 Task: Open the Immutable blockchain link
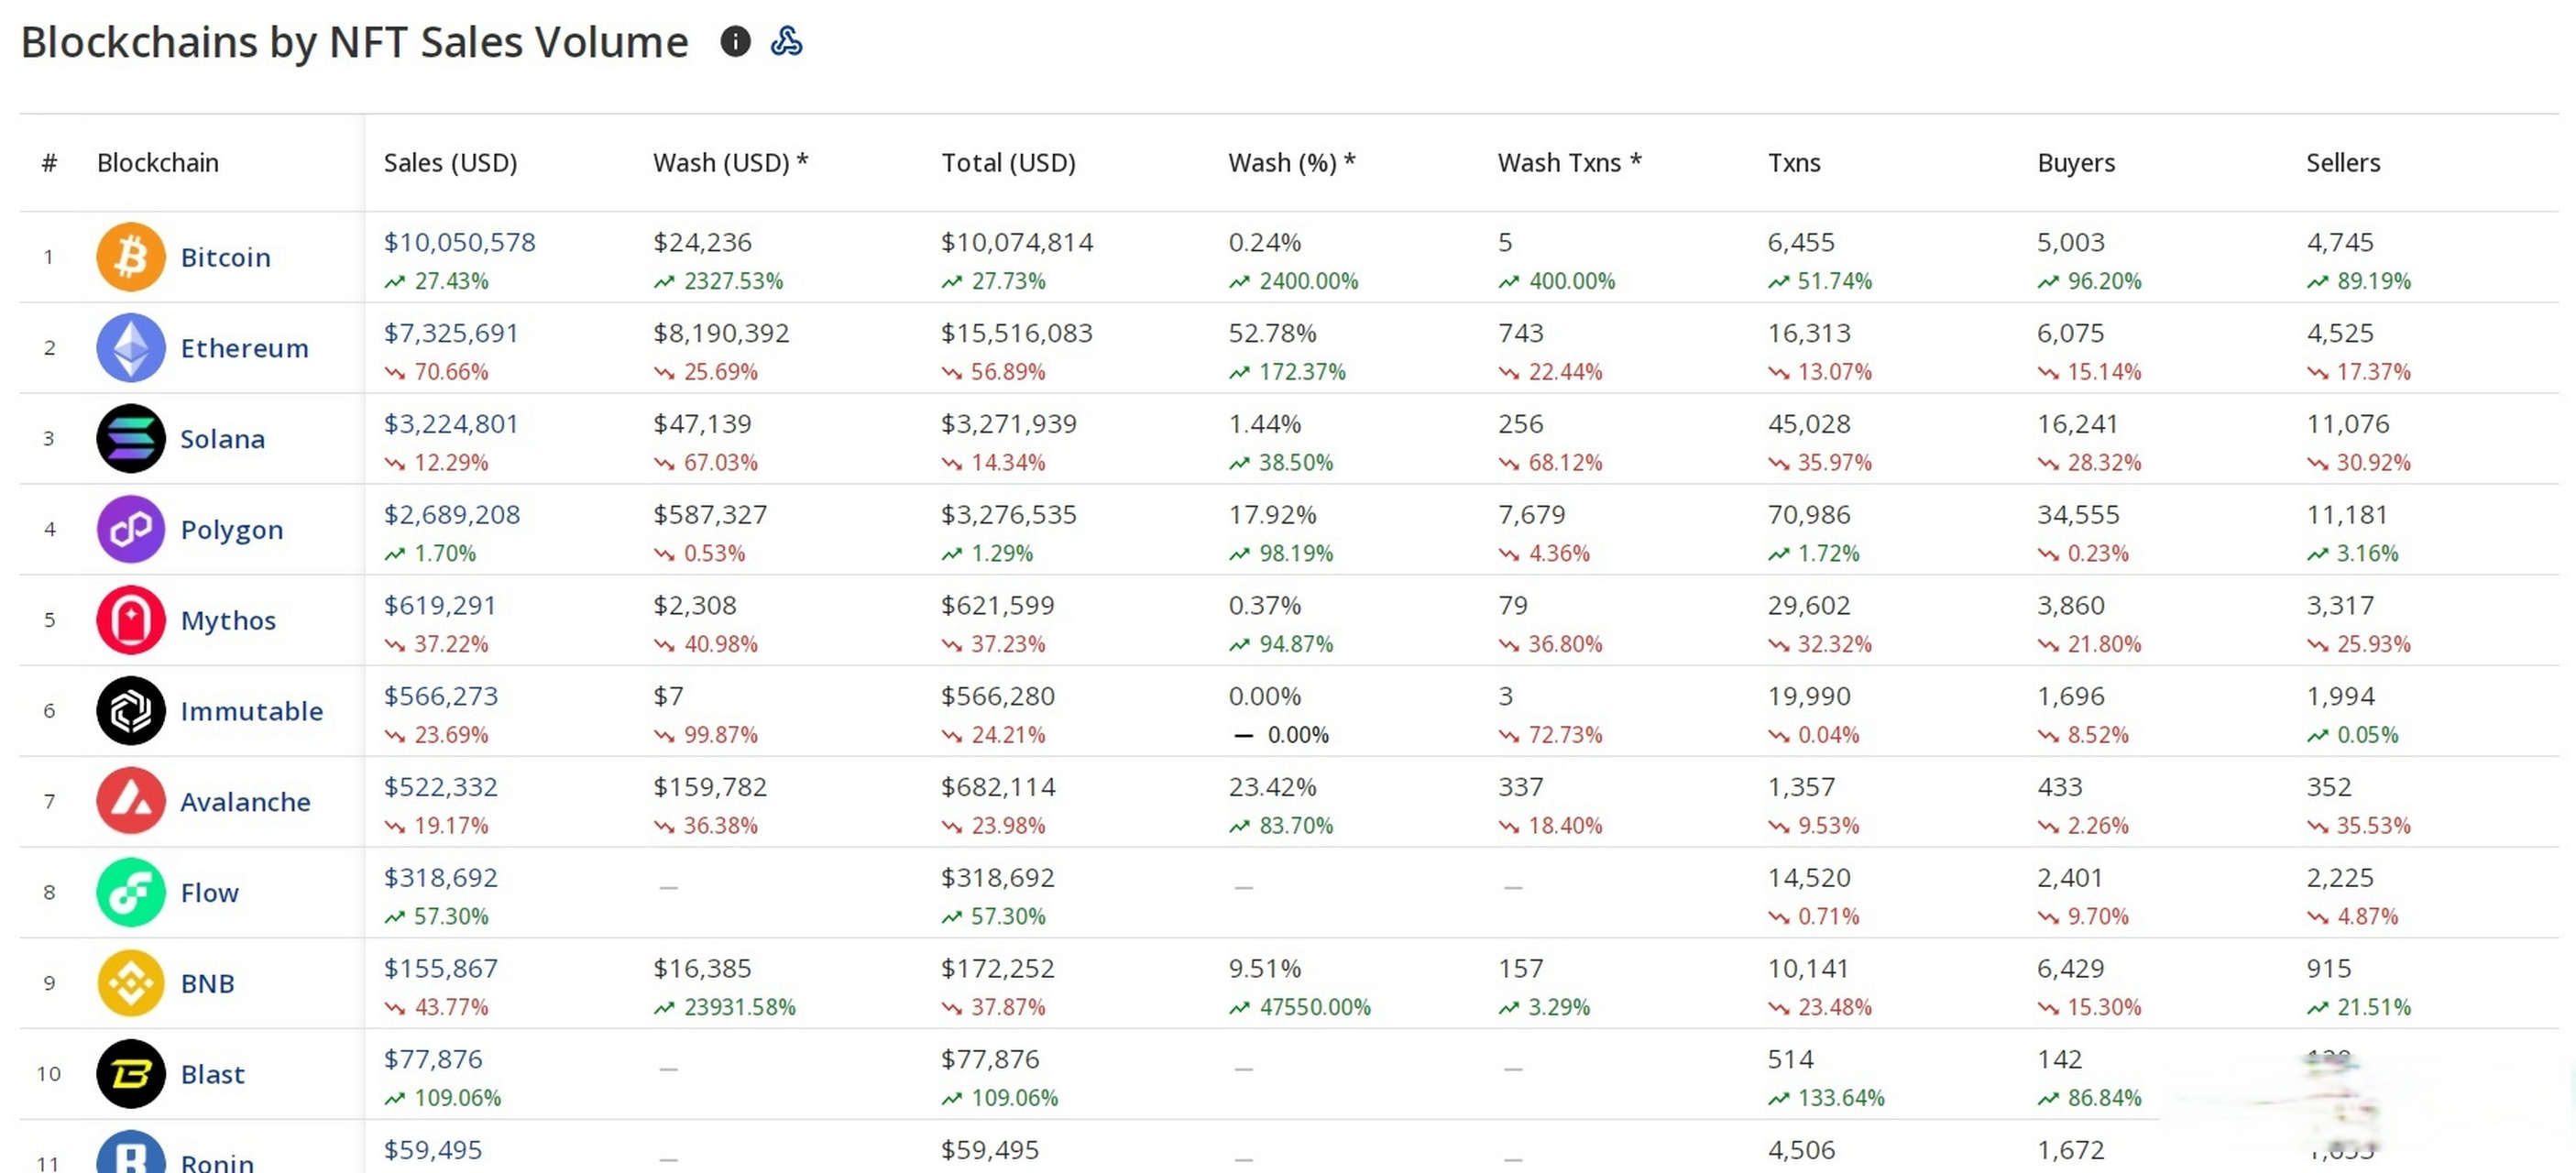point(252,711)
